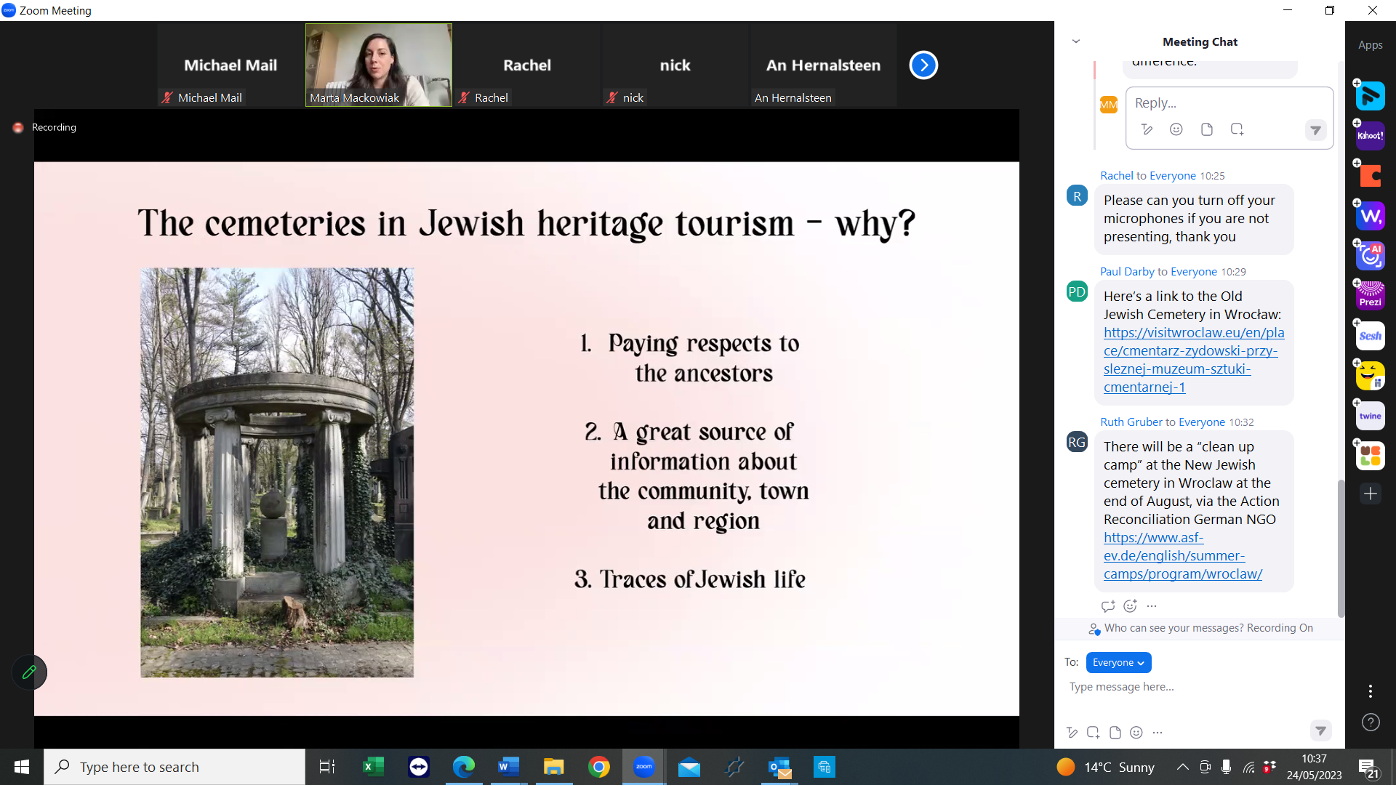1396x786 pixels.
Task: Reply in thread to Ruth Gruber's message
Action: click(x=1108, y=605)
